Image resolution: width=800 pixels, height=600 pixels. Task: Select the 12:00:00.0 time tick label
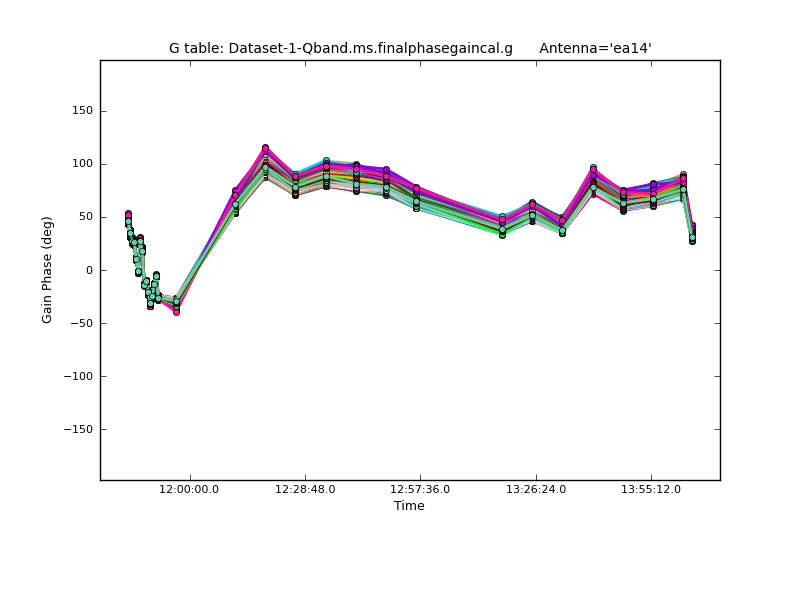coord(190,489)
